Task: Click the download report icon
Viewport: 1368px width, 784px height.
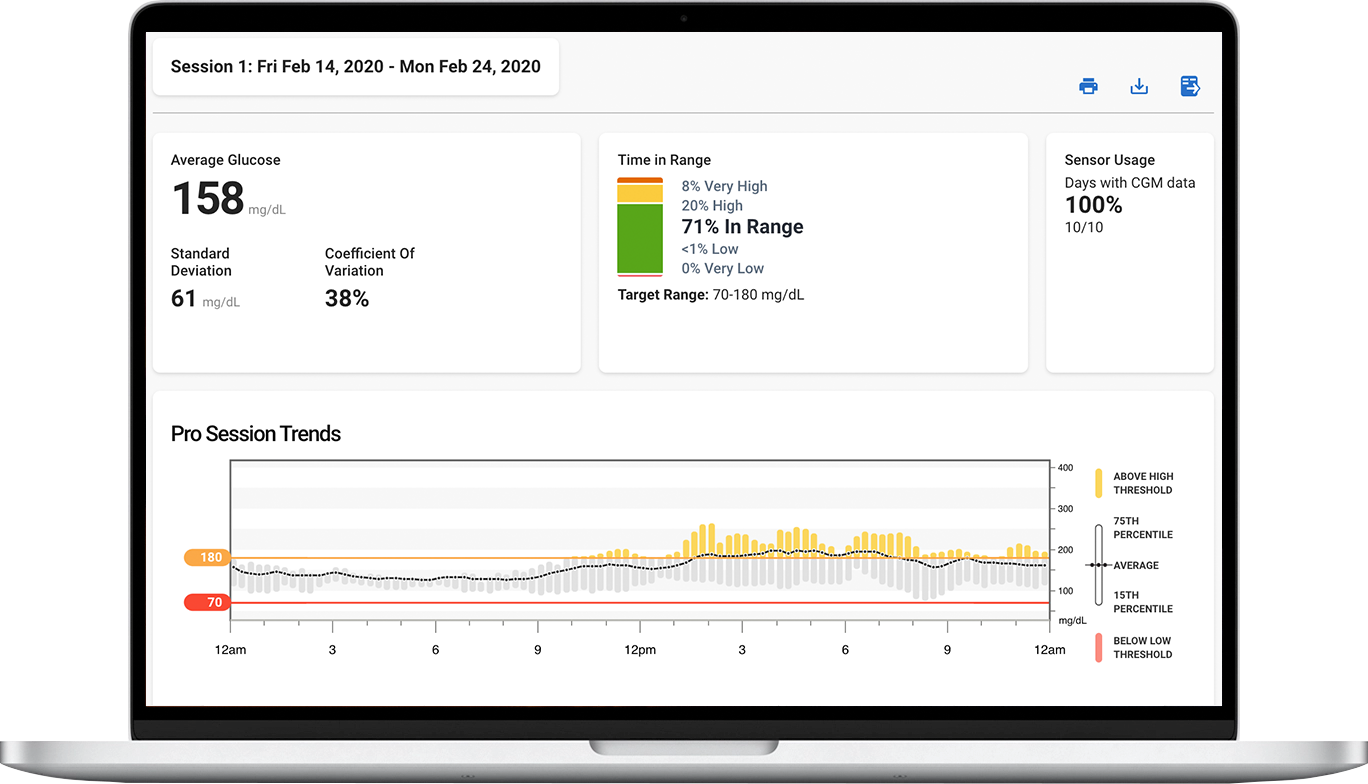Action: (x=1139, y=86)
